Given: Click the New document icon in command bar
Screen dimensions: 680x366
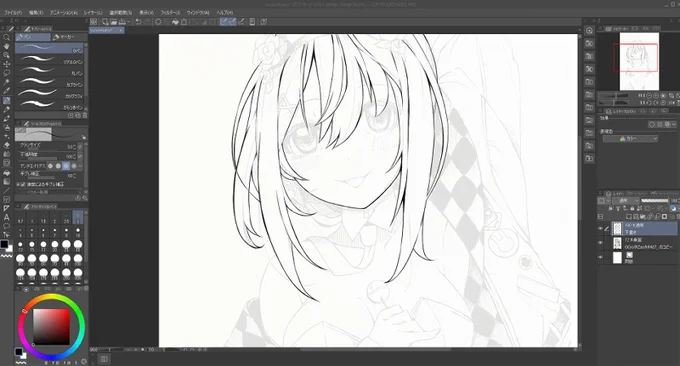Looking at the screenshot, I should [105, 22].
